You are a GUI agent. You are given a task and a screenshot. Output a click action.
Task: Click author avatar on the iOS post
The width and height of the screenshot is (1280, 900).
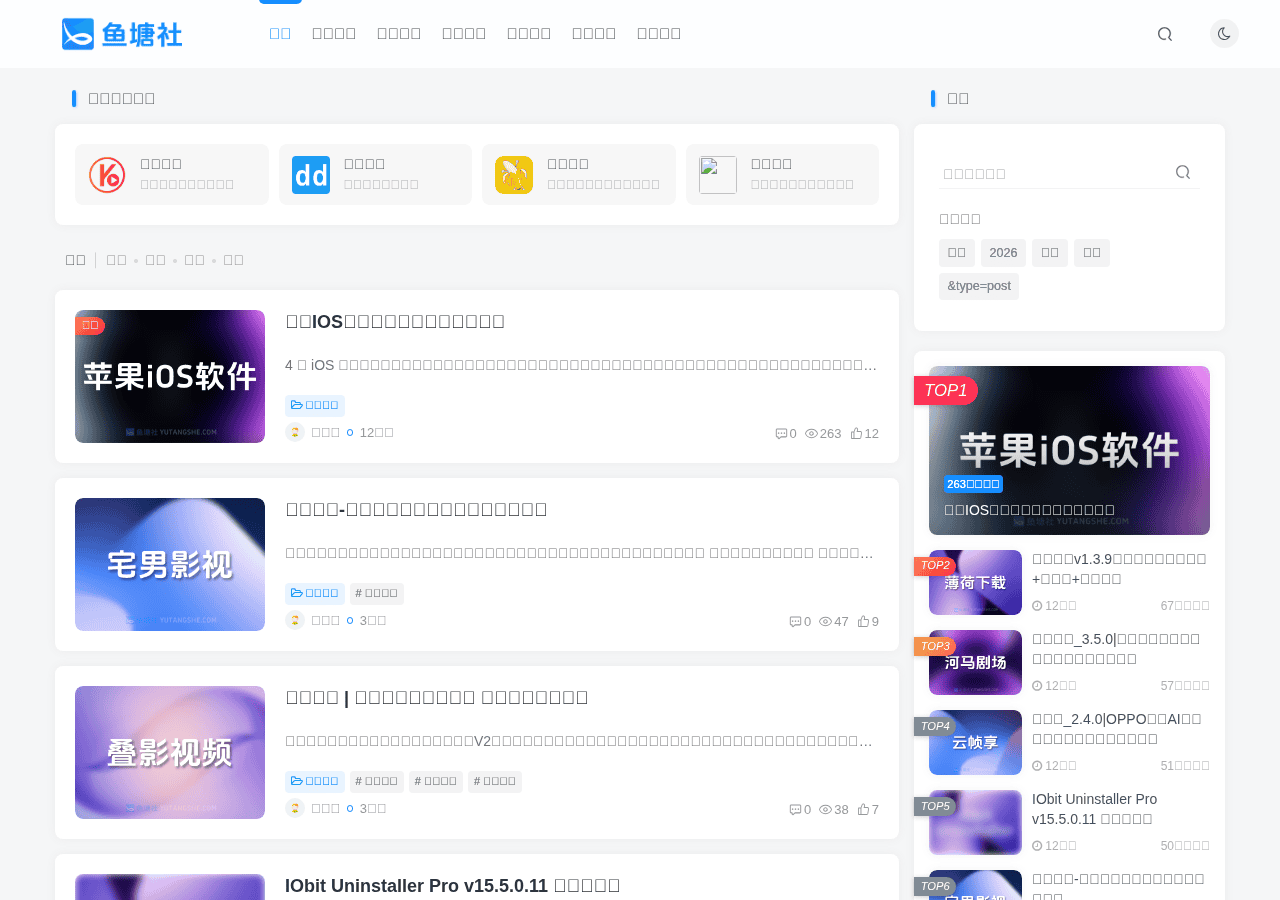click(x=295, y=432)
